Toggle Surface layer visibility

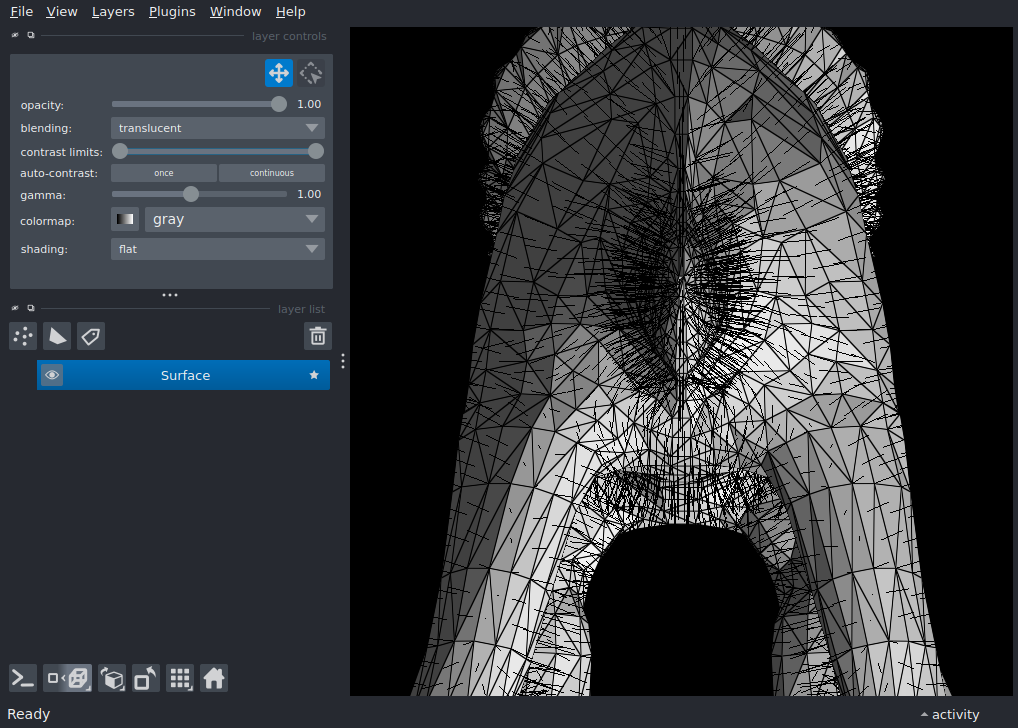(x=52, y=374)
